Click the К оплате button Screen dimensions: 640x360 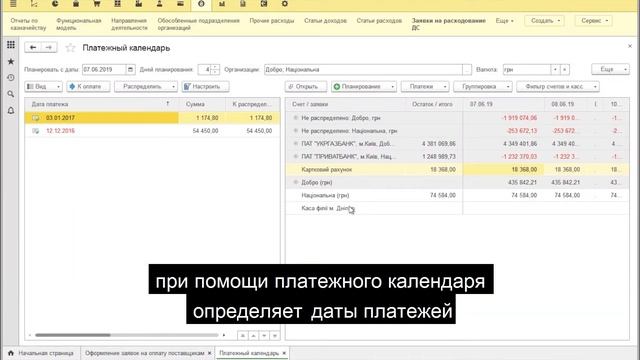pyautogui.click(x=89, y=87)
